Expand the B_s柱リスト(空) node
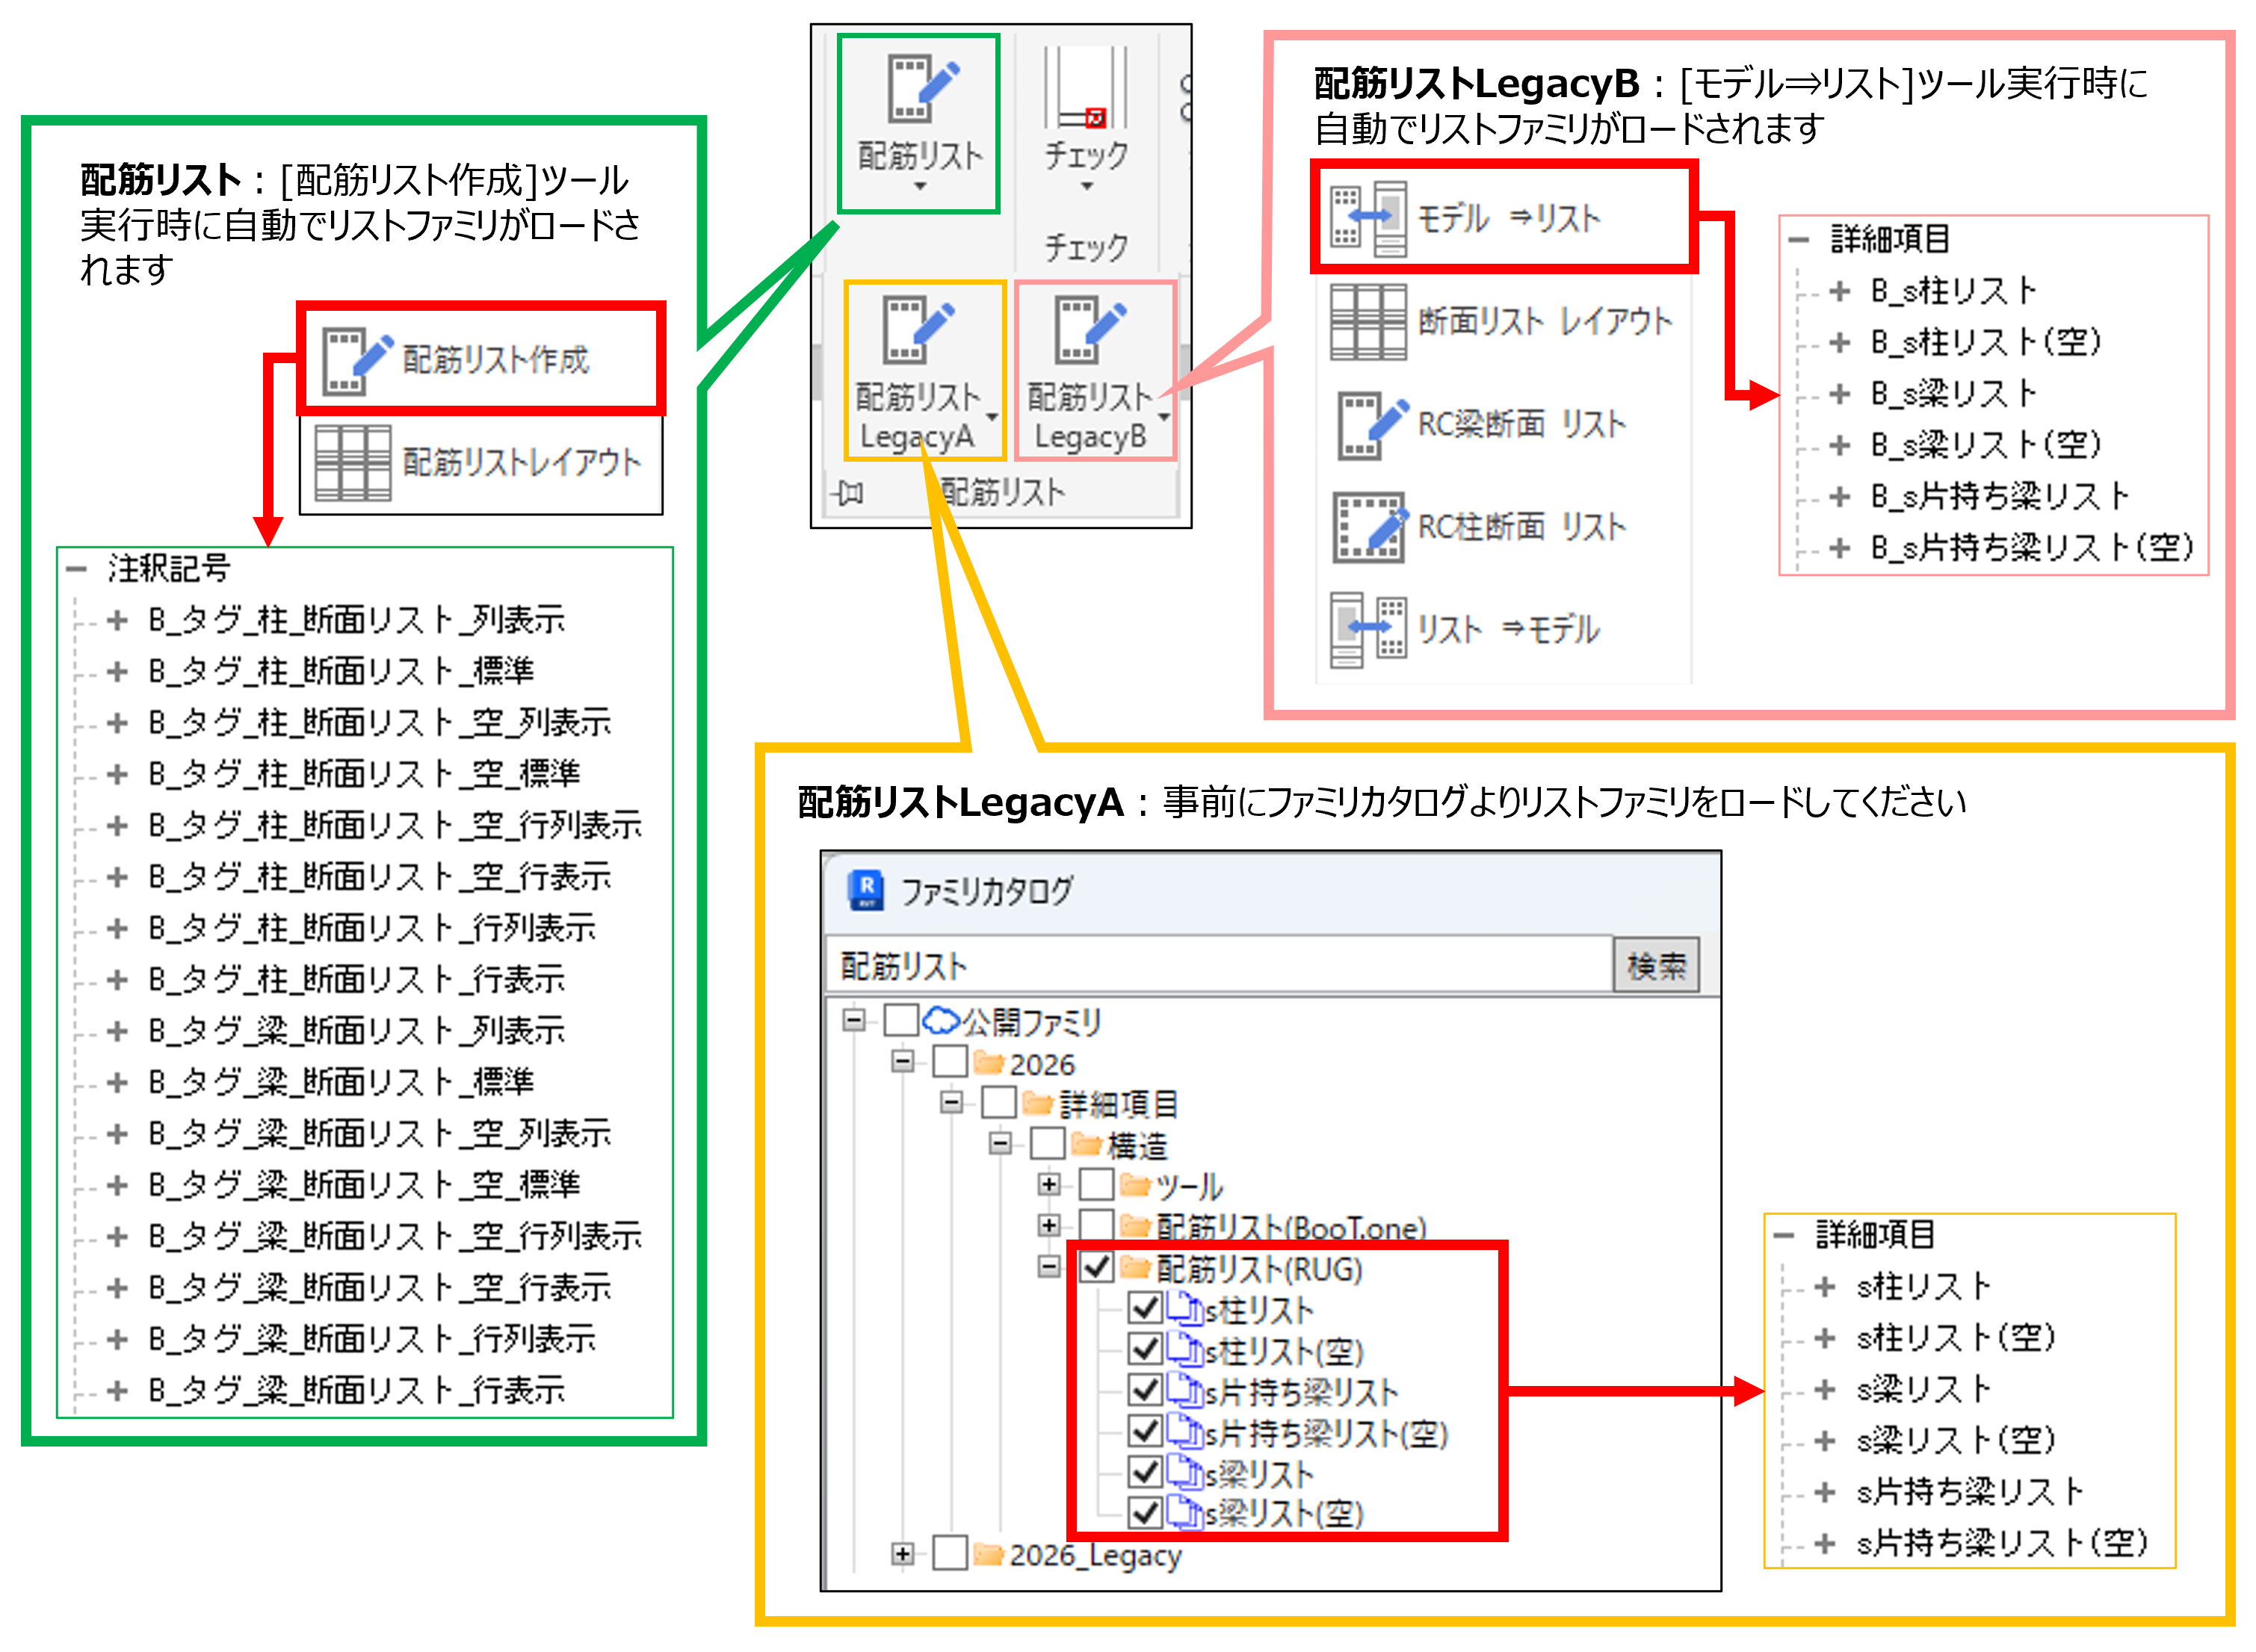 (1840, 342)
